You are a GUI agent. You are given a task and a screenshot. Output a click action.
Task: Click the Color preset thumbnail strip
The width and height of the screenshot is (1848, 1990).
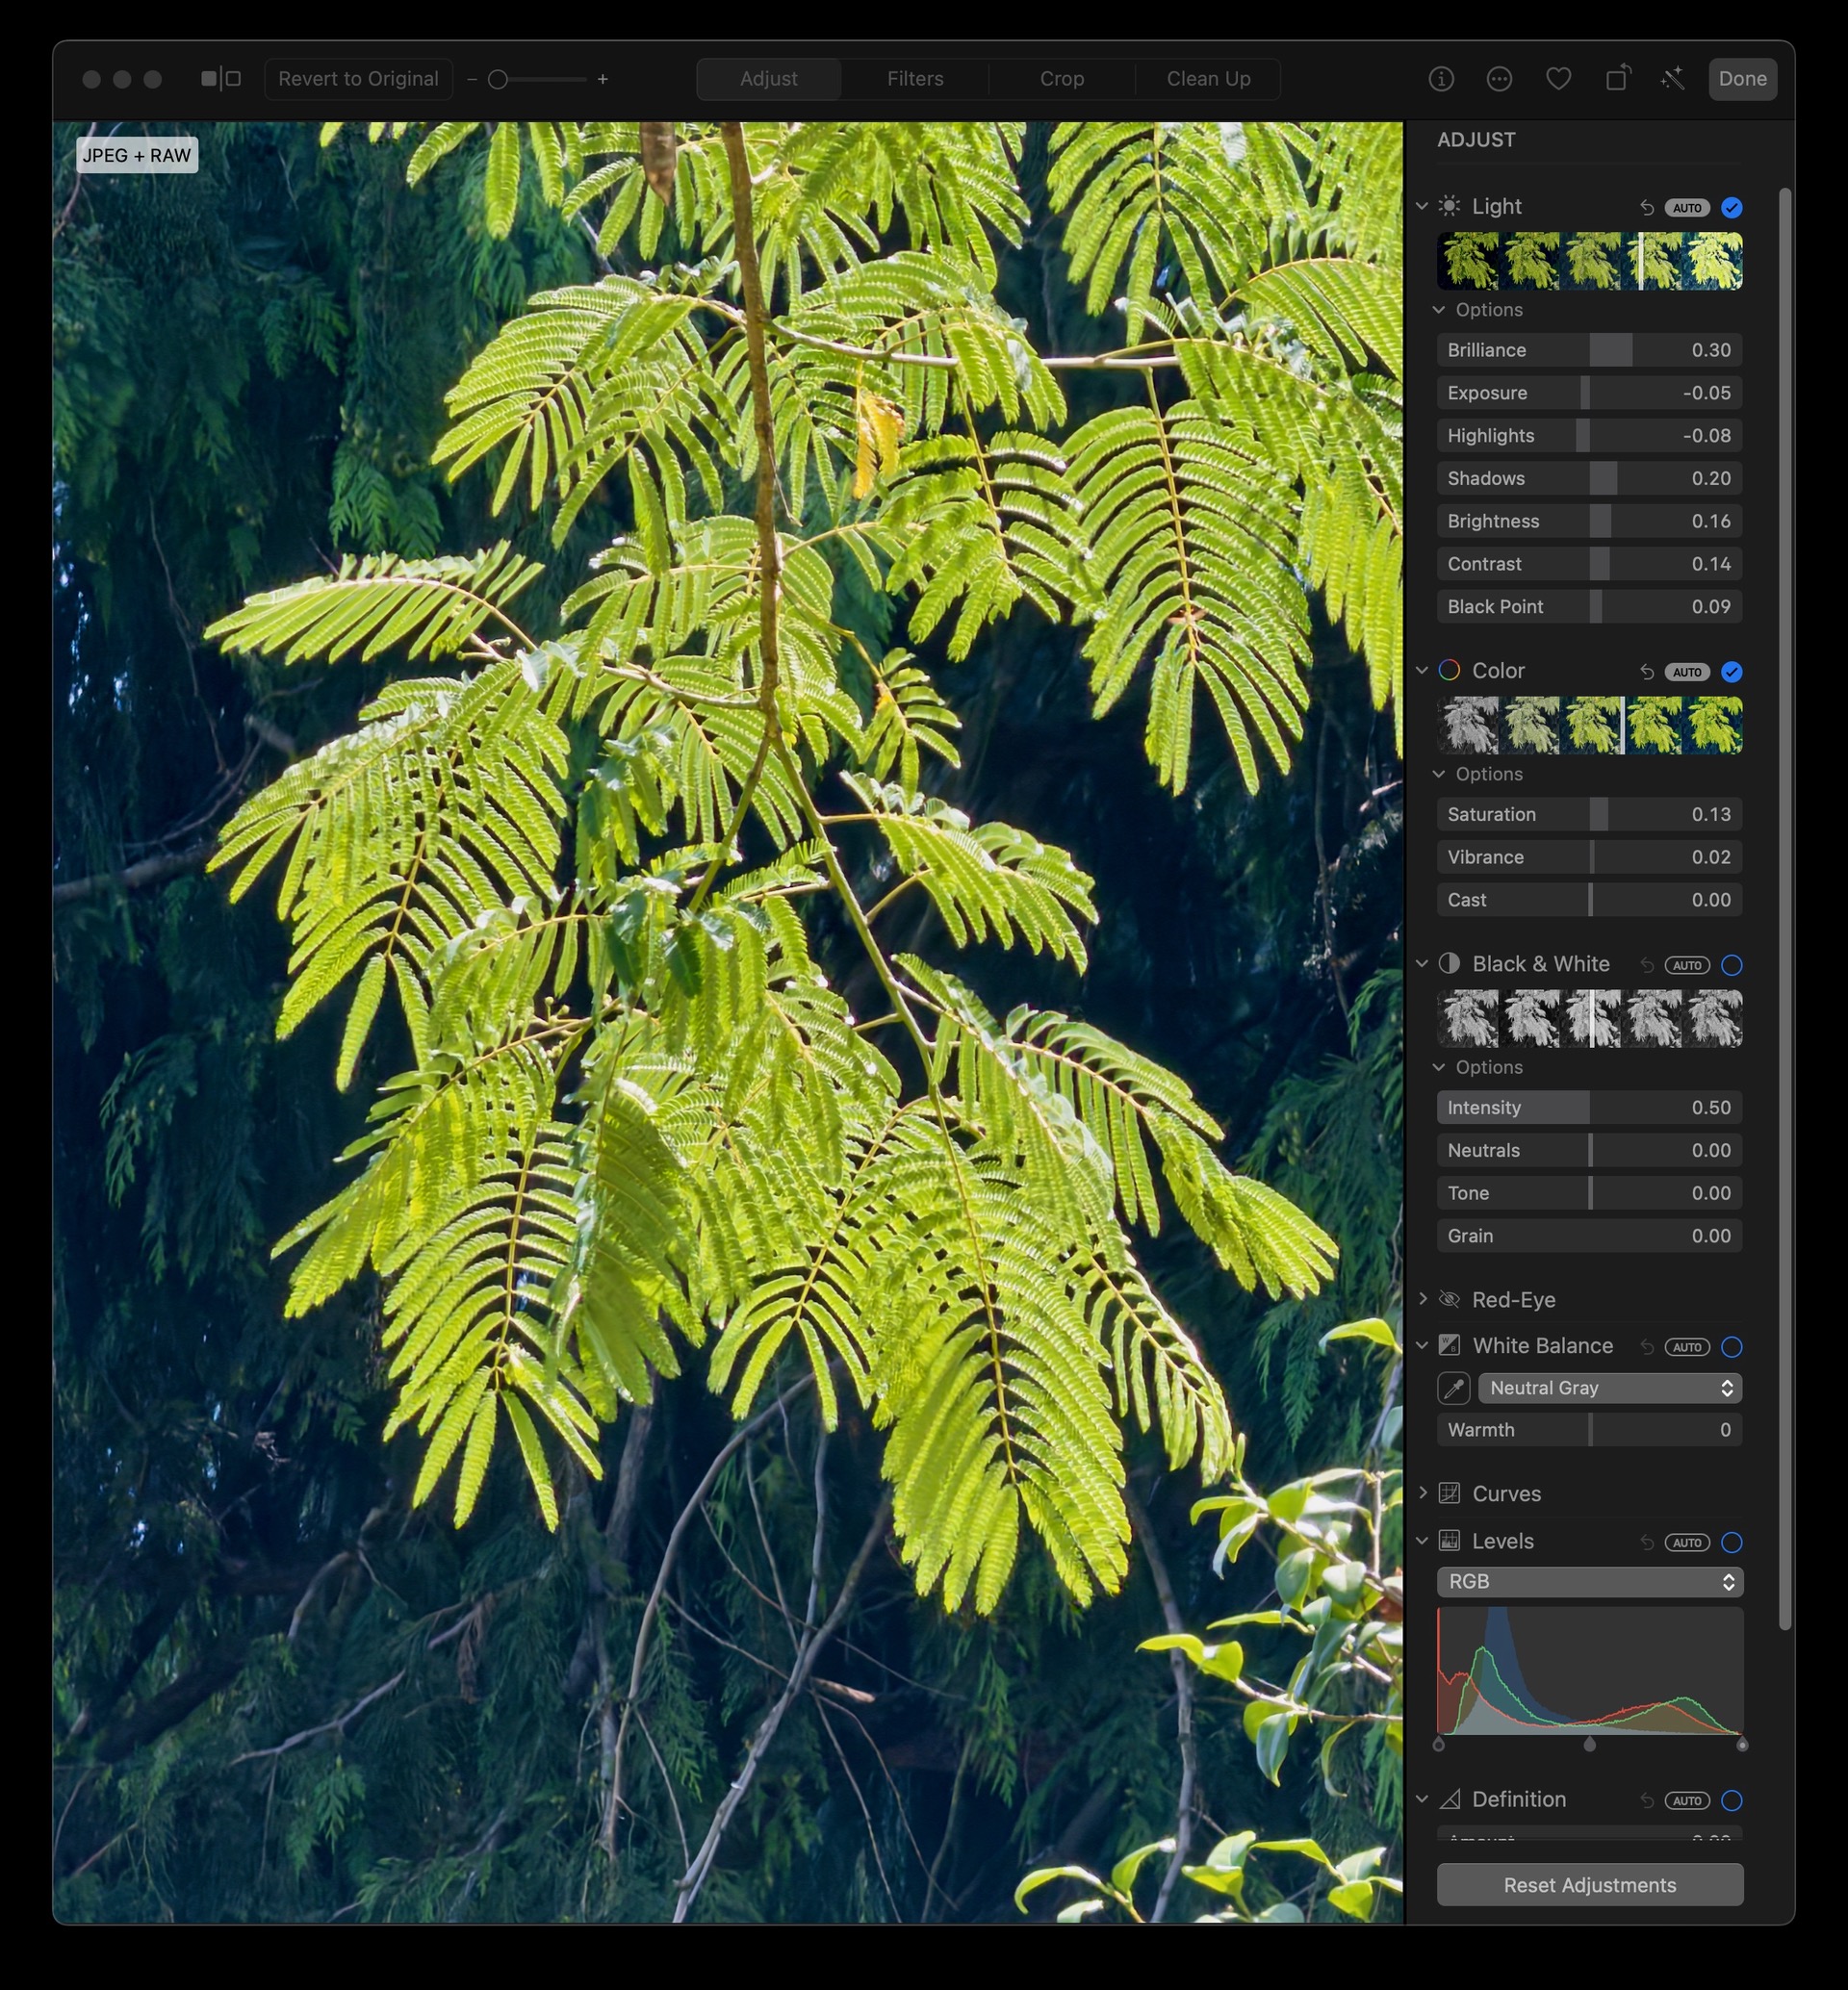coord(1590,725)
